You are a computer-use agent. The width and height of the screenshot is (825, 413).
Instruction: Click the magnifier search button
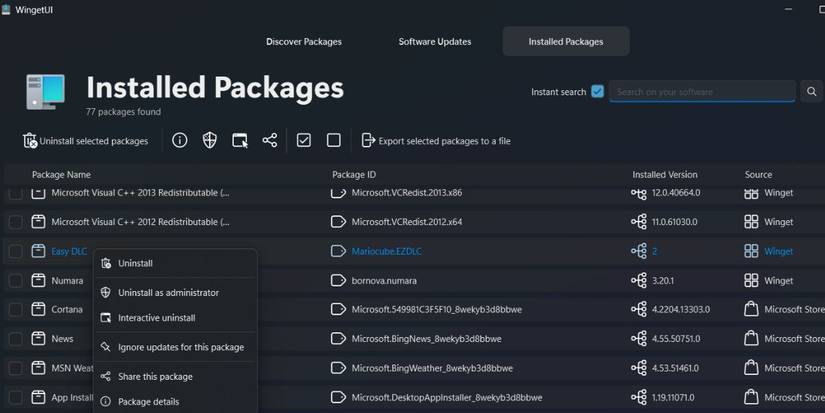[812, 92]
